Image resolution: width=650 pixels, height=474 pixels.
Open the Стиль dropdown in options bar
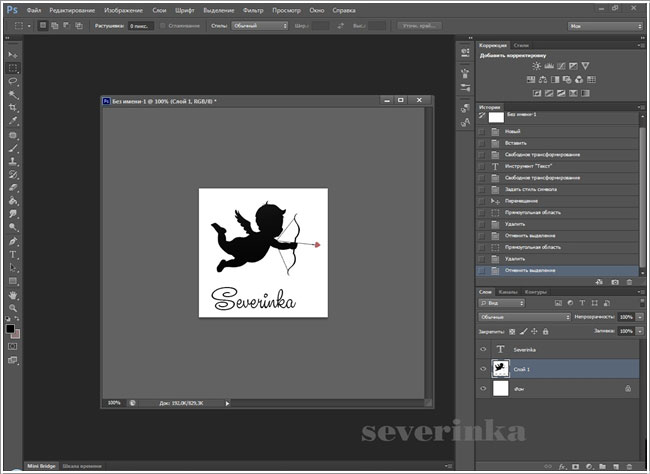coord(262,25)
